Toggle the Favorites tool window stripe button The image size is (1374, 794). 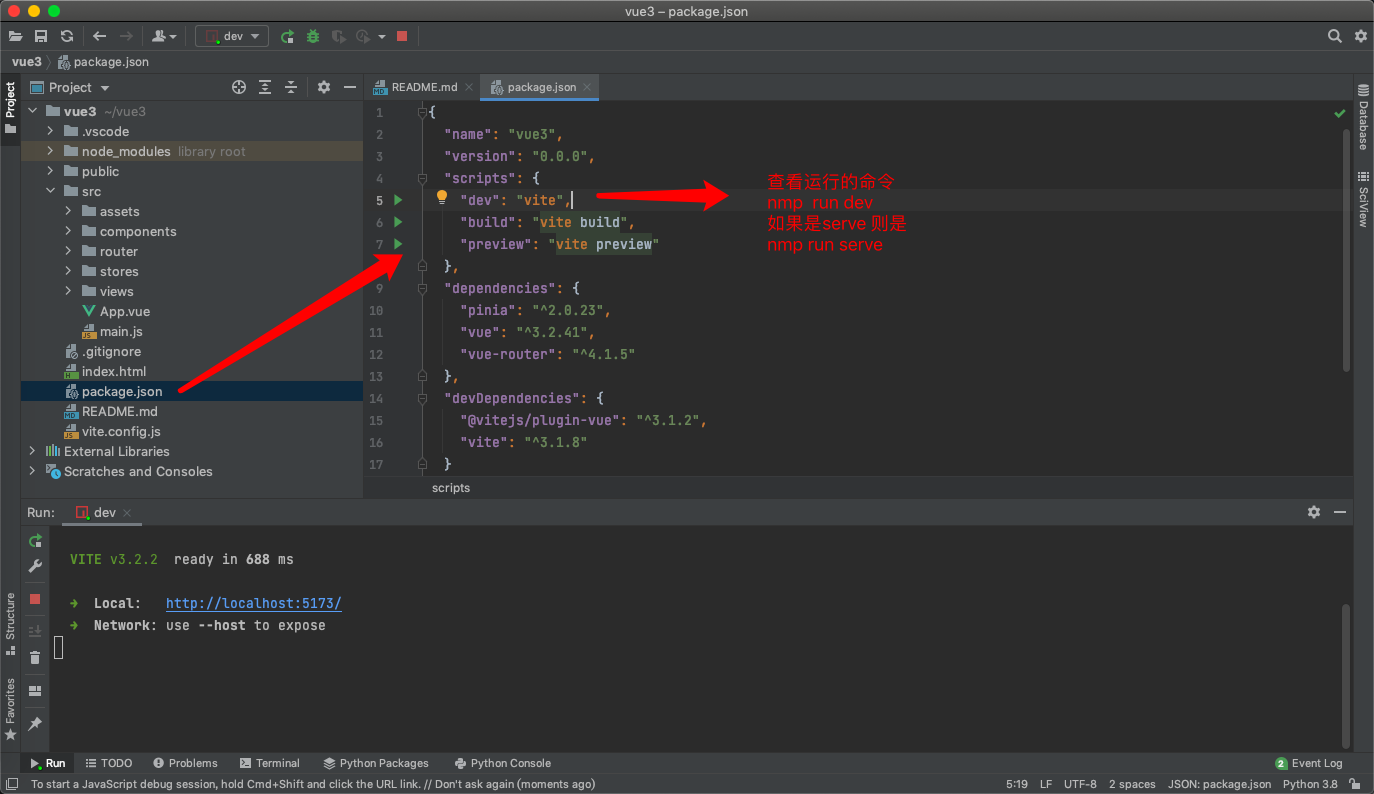(x=10, y=709)
